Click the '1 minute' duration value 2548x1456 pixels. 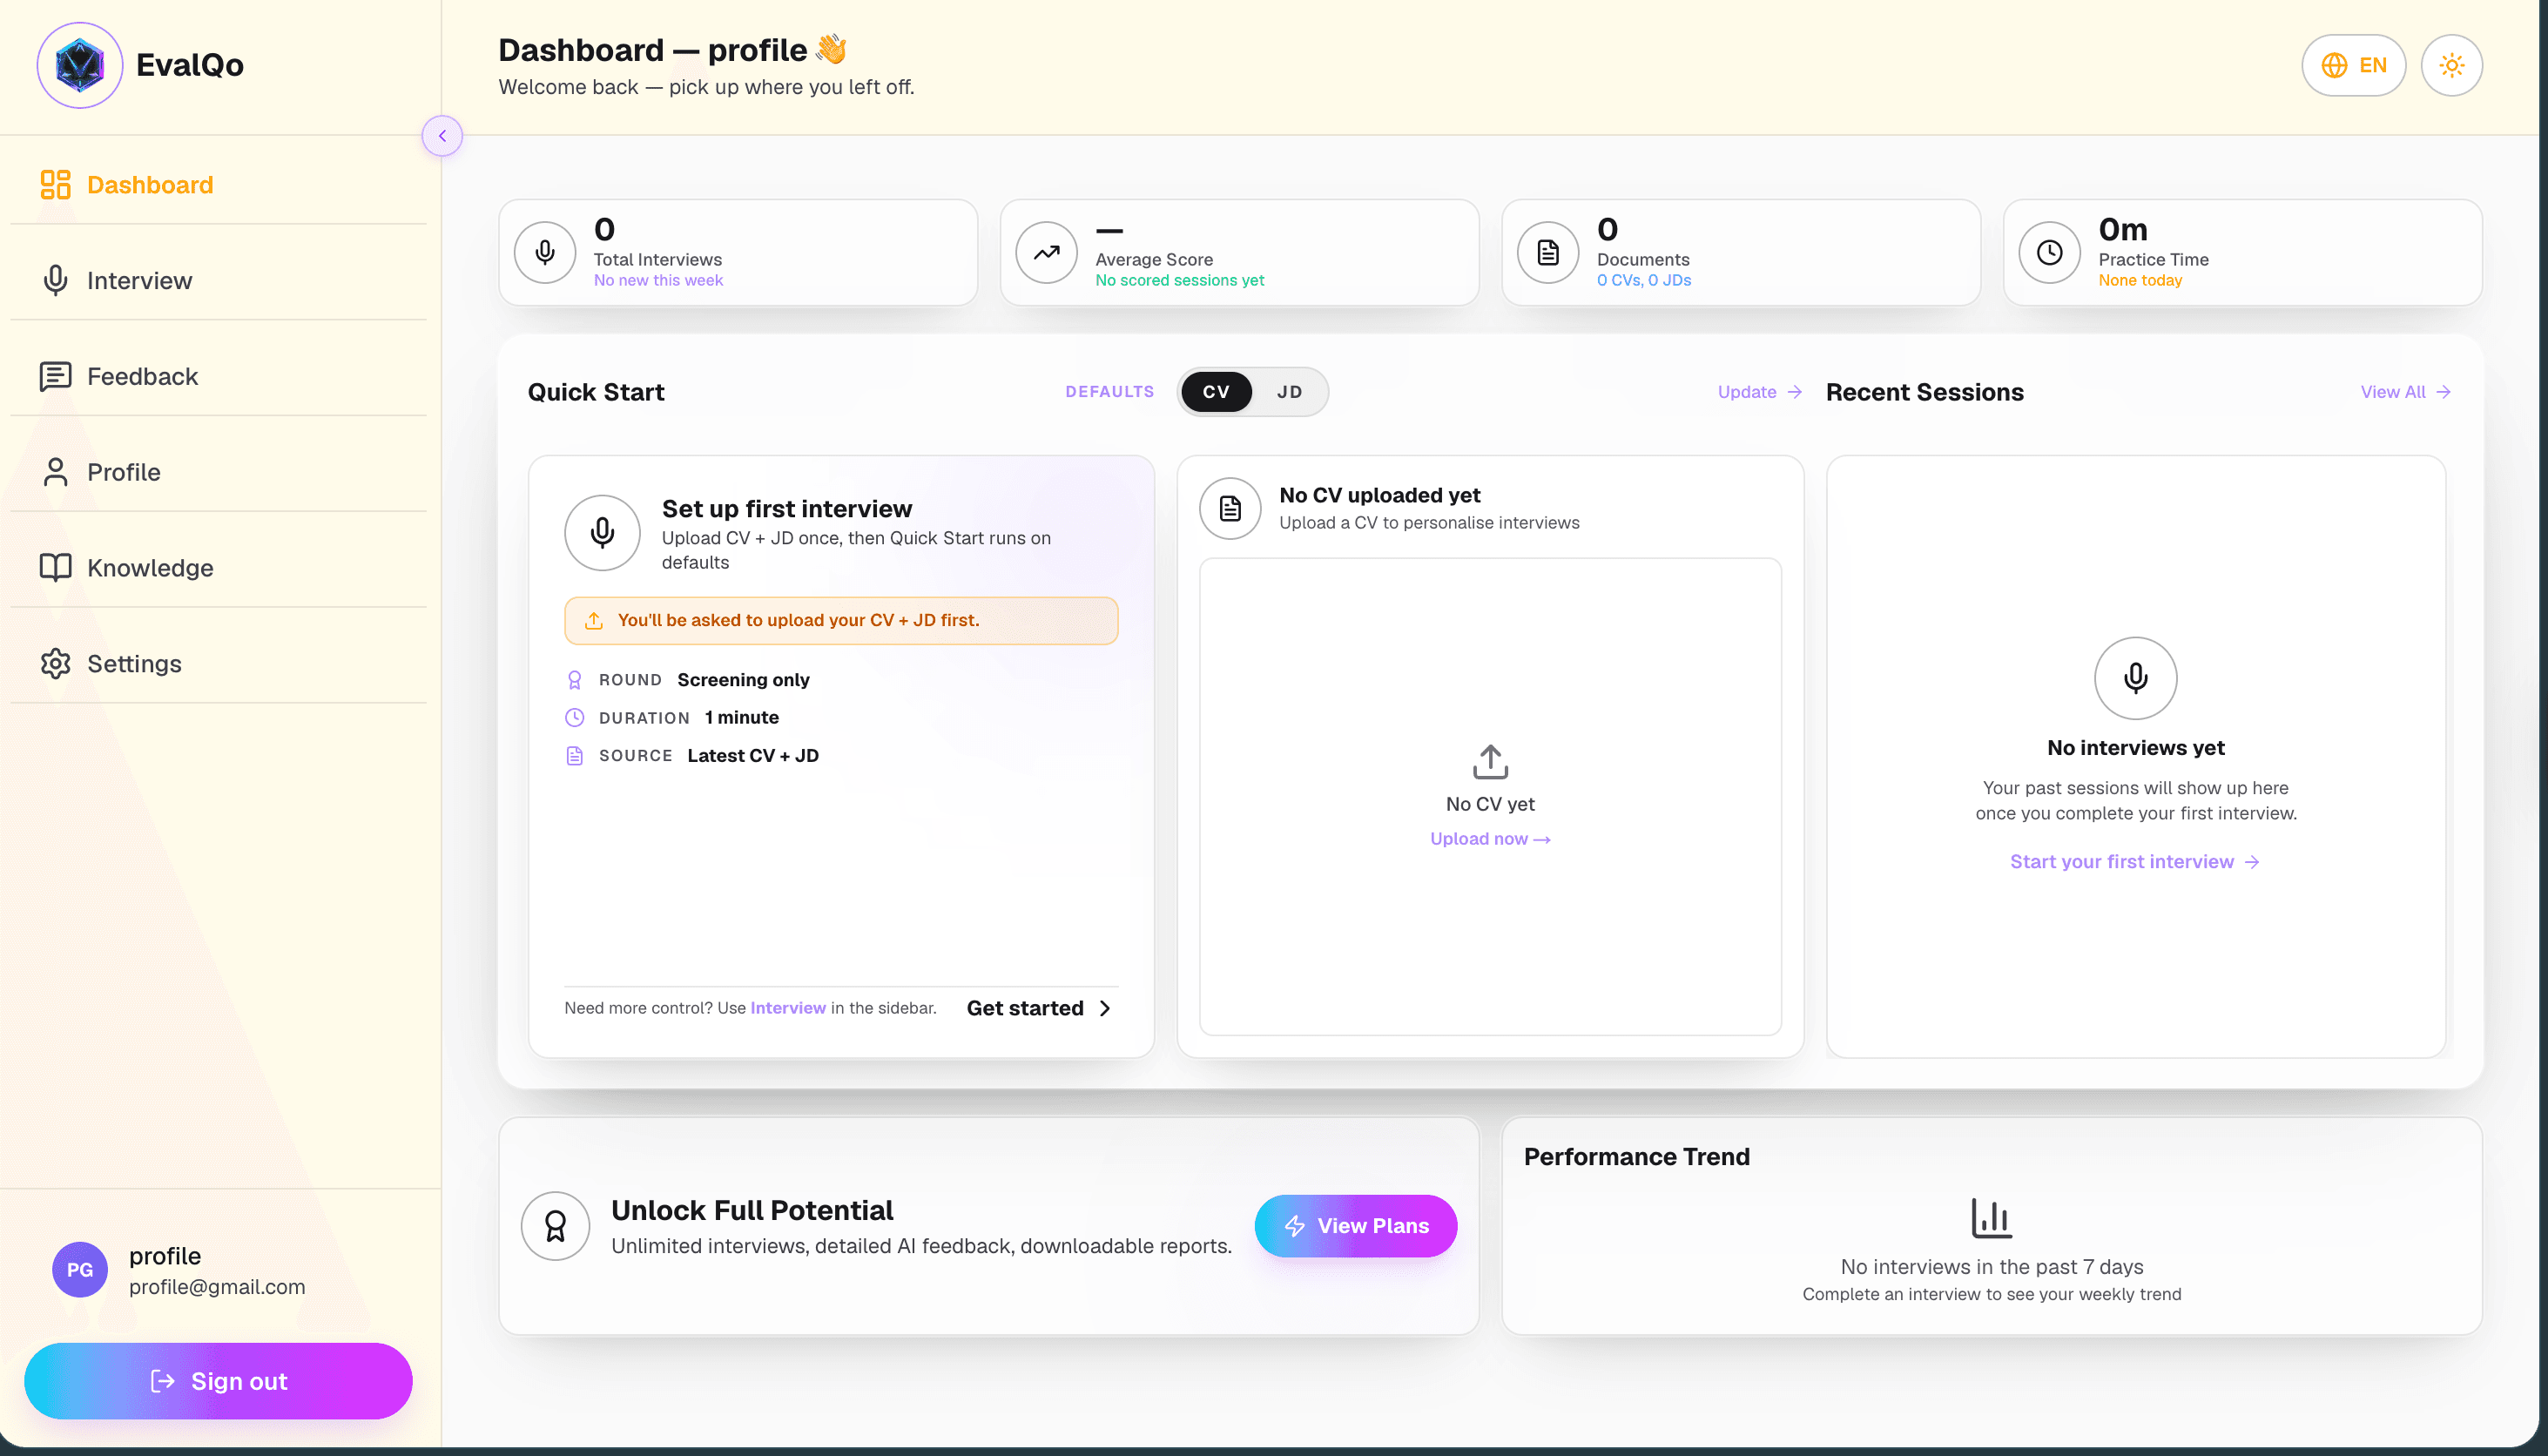741,718
